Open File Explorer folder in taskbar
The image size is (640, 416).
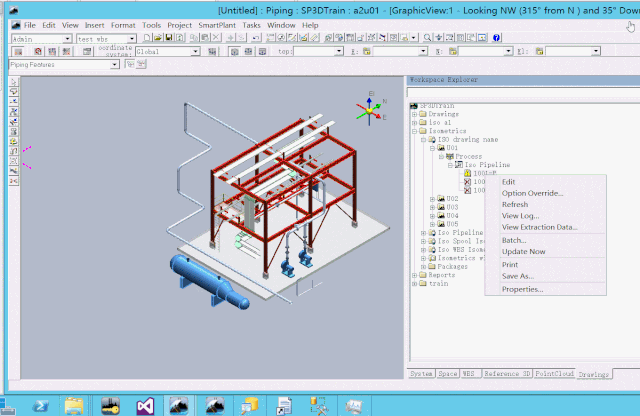click(x=74, y=406)
